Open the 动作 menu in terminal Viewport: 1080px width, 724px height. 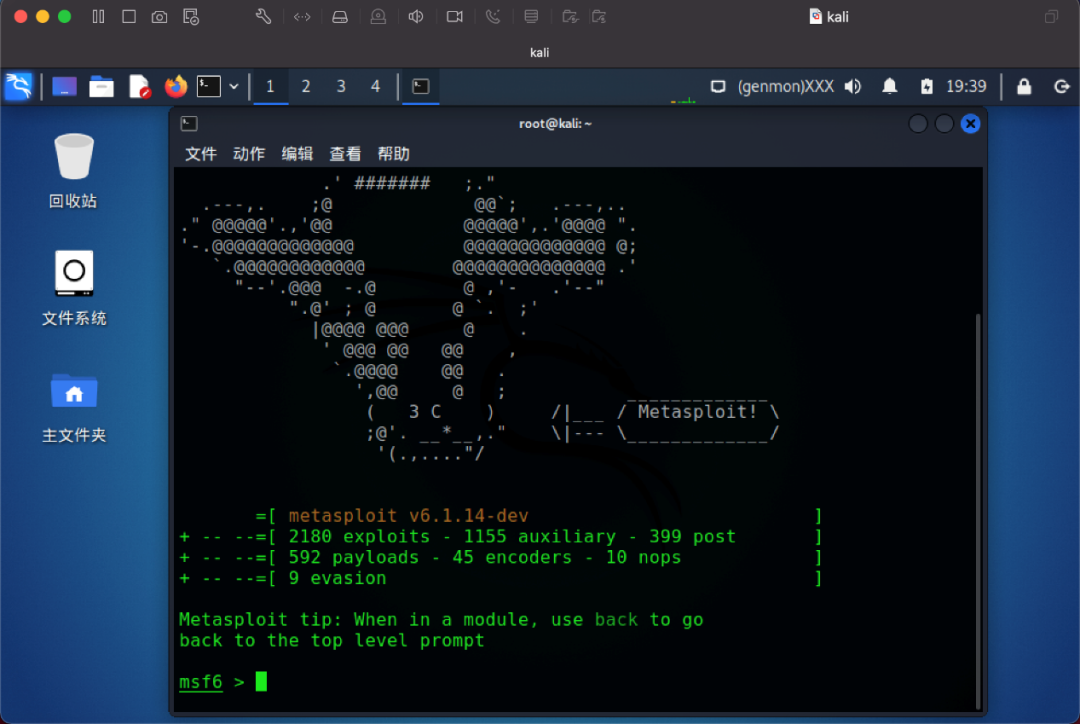pyautogui.click(x=249, y=154)
